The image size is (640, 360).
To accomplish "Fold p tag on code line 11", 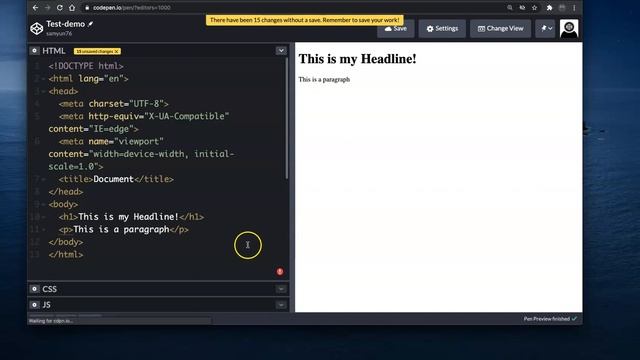I will [43, 229].
